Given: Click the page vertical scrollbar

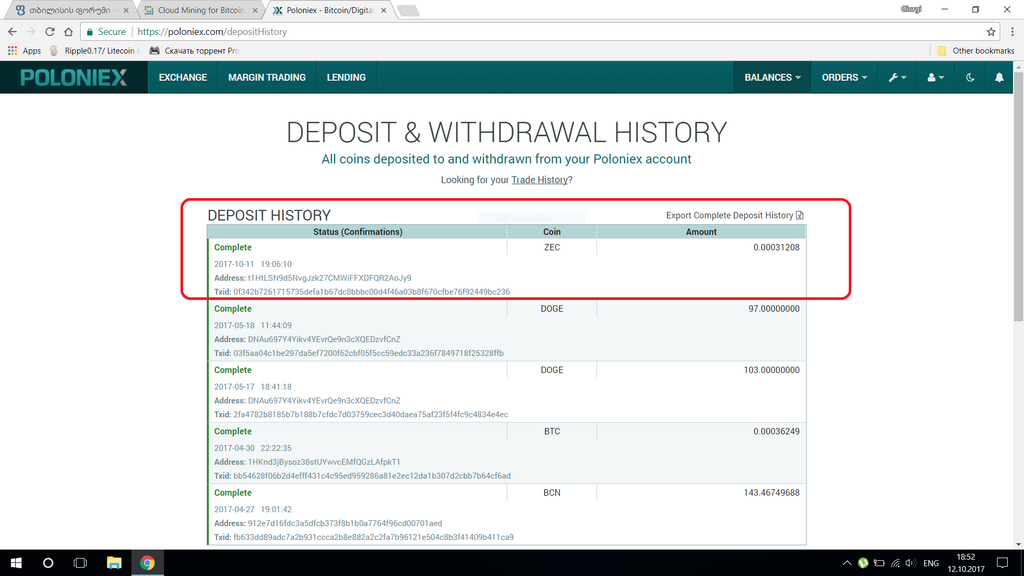Looking at the screenshot, I should click(x=1018, y=196).
